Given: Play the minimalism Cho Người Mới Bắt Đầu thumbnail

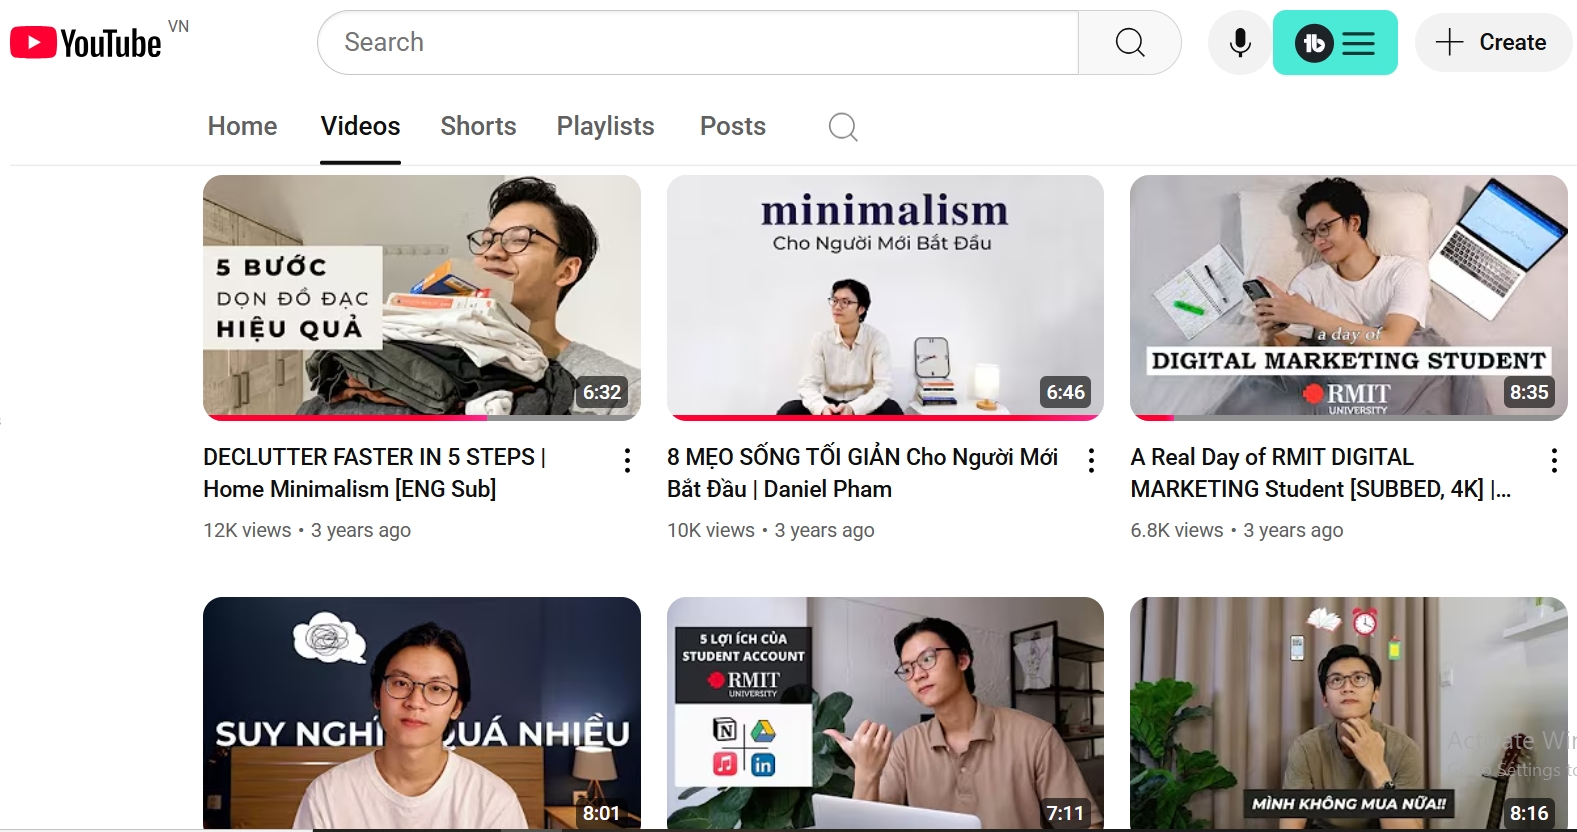Looking at the screenshot, I should pos(885,298).
